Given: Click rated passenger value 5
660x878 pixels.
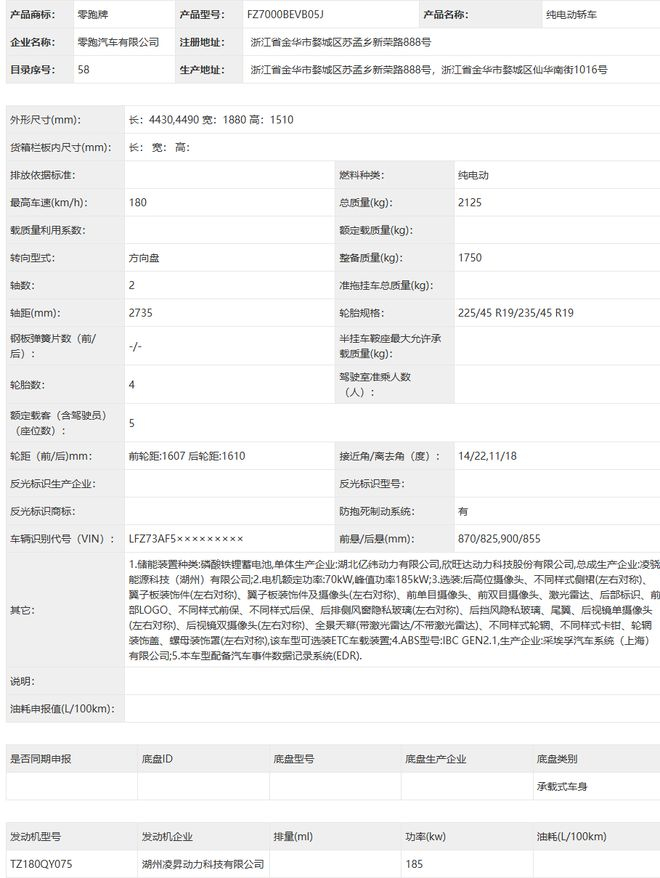Looking at the screenshot, I should click(x=132, y=423).
